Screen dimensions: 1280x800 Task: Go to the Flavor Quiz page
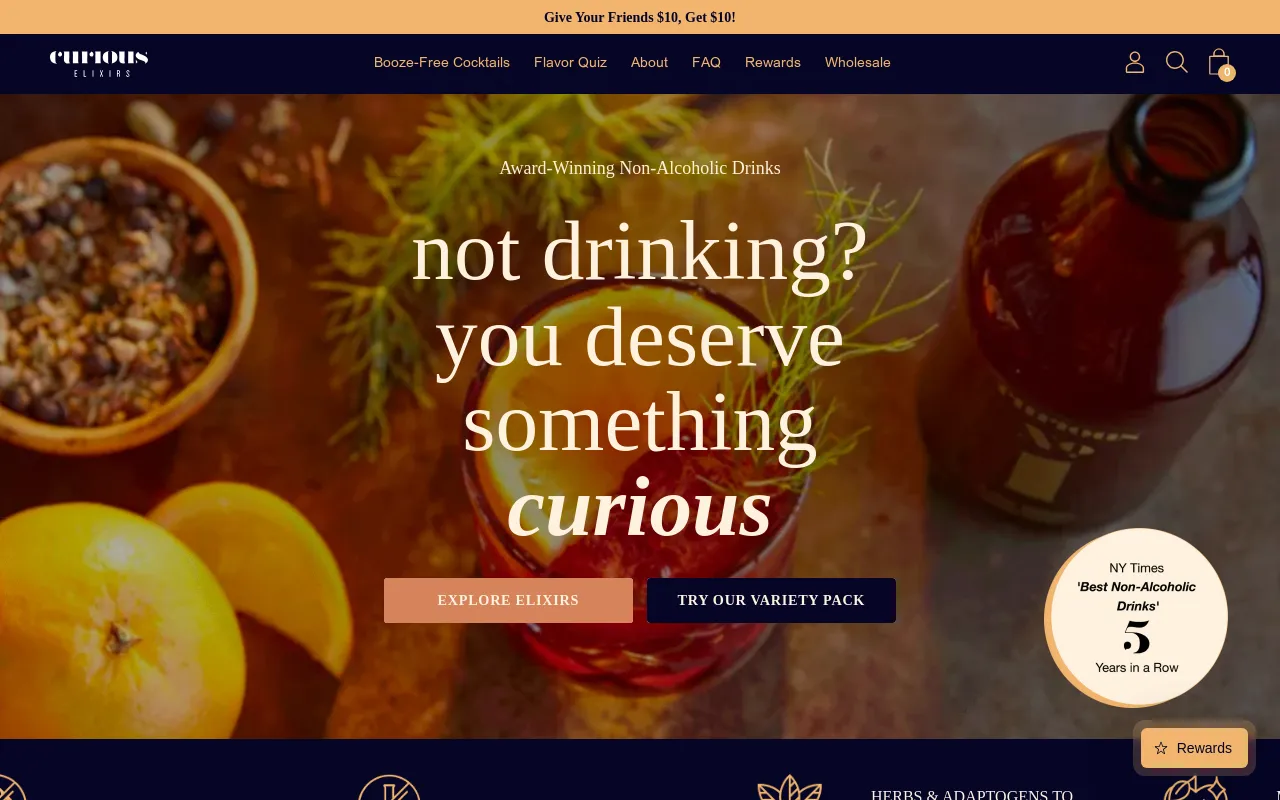pos(570,62)
